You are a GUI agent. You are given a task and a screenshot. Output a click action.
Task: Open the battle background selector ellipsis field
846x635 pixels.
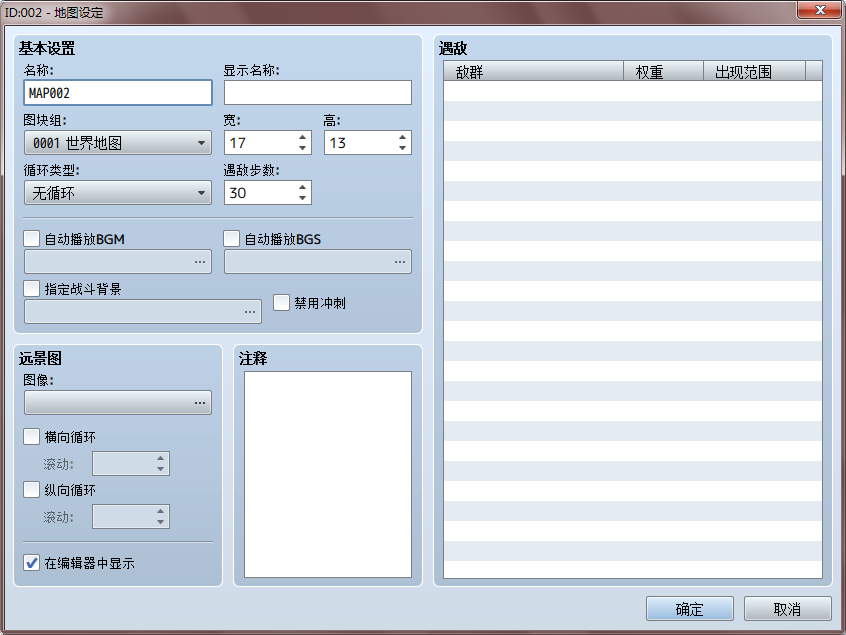click(143, 312)
